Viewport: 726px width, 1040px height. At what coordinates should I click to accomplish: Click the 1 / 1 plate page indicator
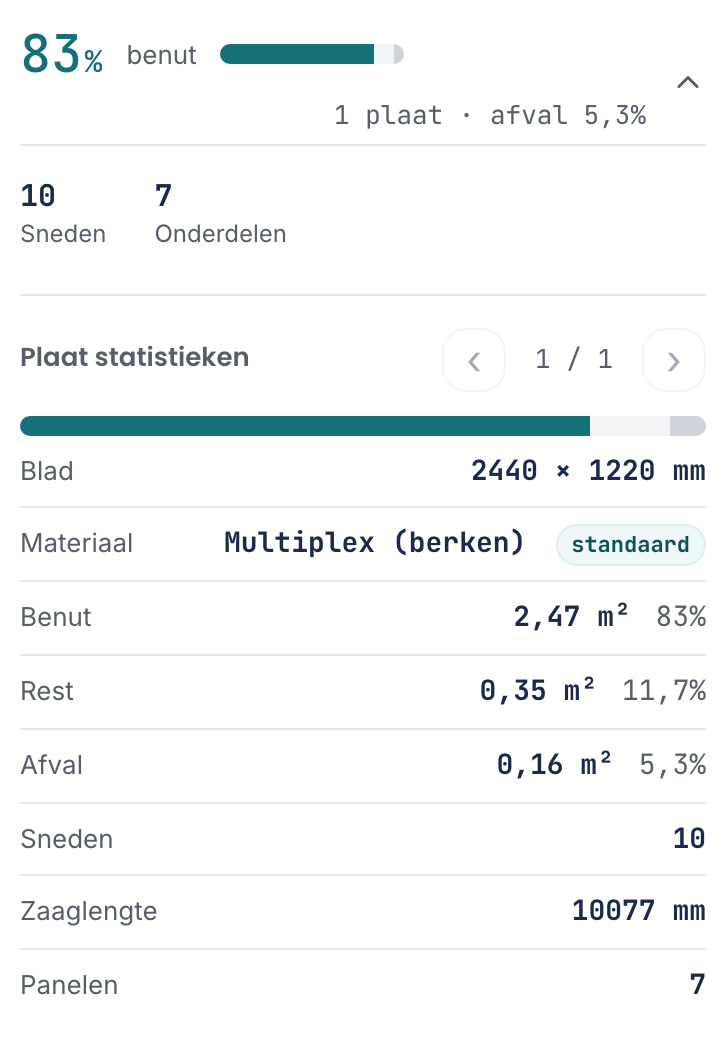click(x=574, y=359)
